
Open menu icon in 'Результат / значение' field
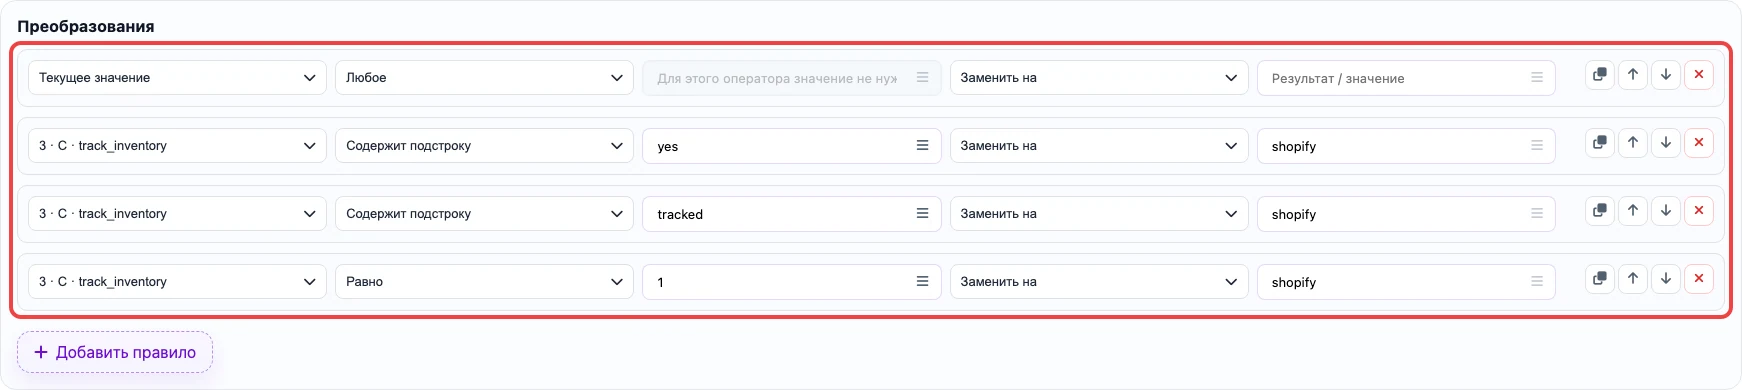tap(1537, 78)
